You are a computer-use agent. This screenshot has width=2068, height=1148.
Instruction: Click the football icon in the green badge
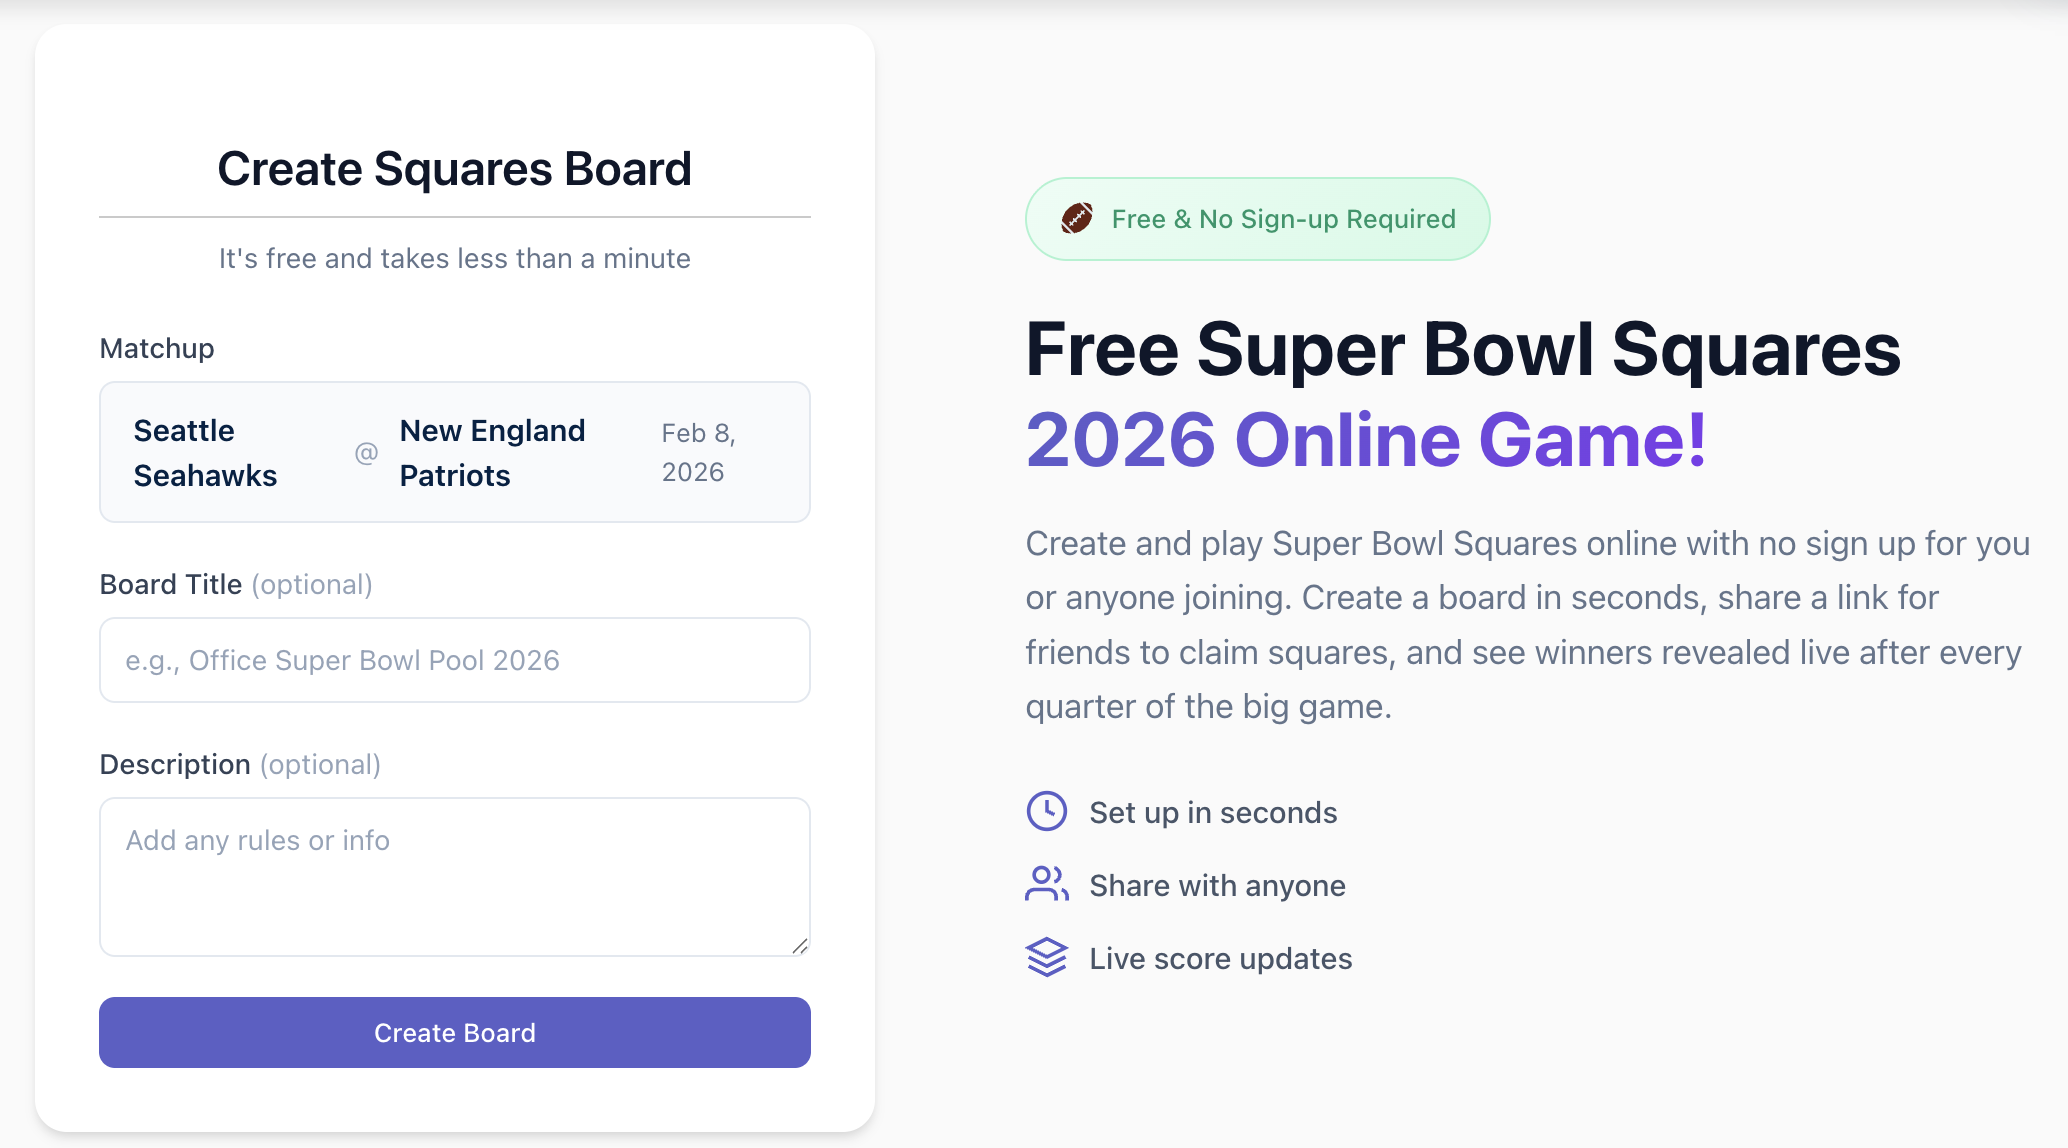coord(1076,218)
